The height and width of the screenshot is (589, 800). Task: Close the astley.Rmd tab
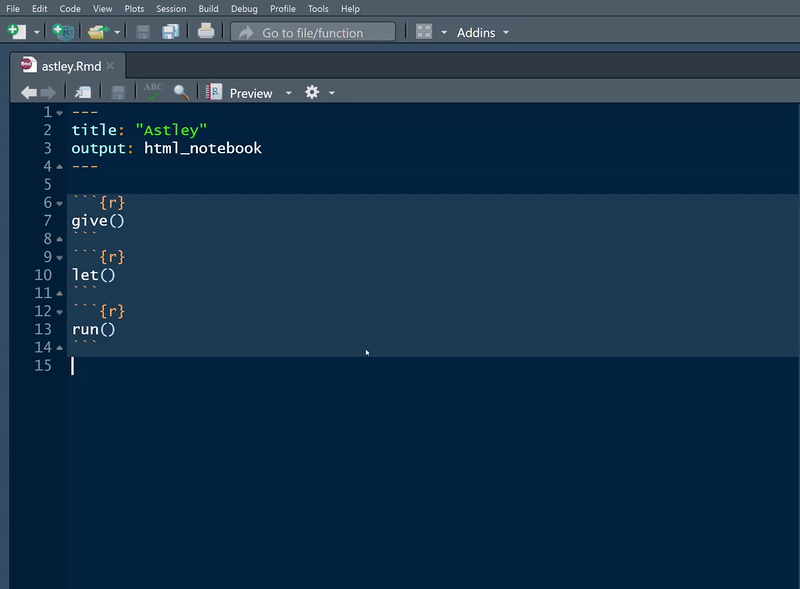(110, 66)
